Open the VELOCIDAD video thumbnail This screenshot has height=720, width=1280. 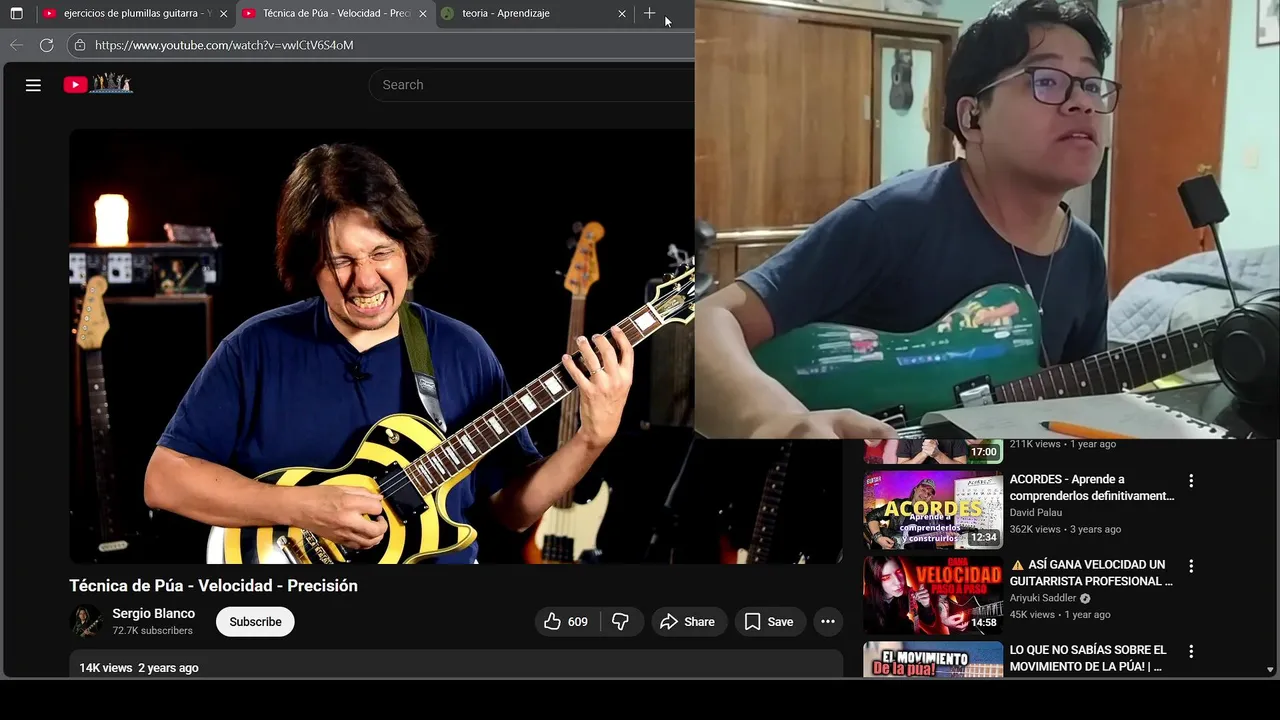[x=933, y=595]
